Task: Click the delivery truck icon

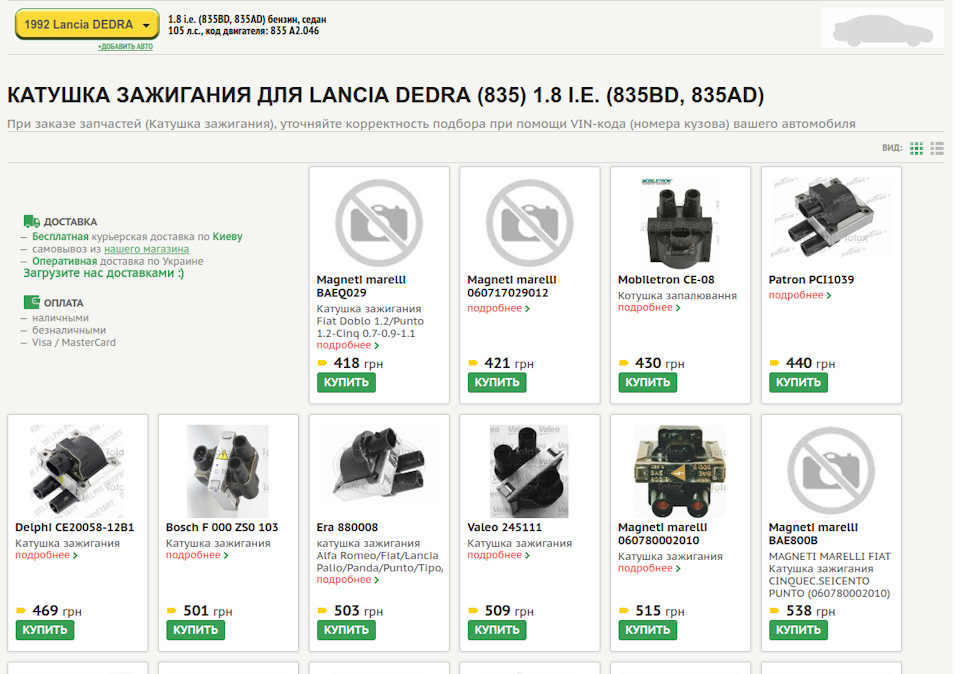Action: pos(31,221)
